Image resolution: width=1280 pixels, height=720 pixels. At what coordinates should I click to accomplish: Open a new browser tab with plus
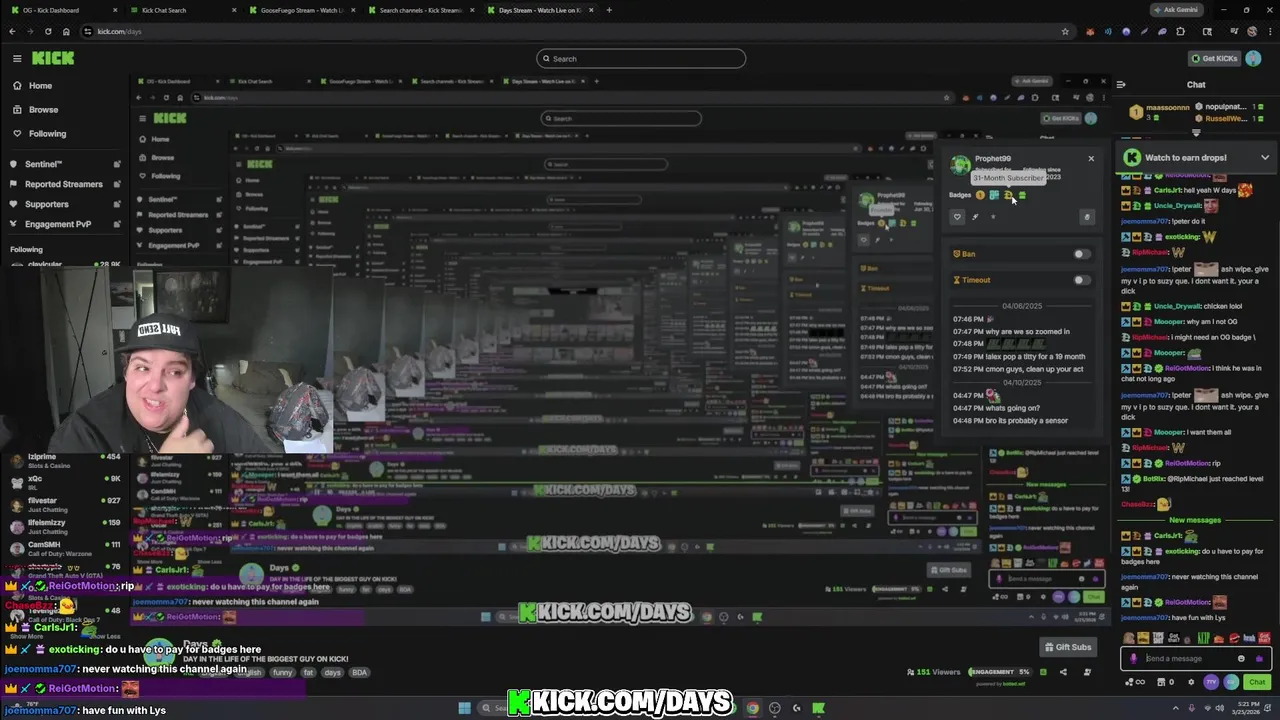[x=609, y=10]
